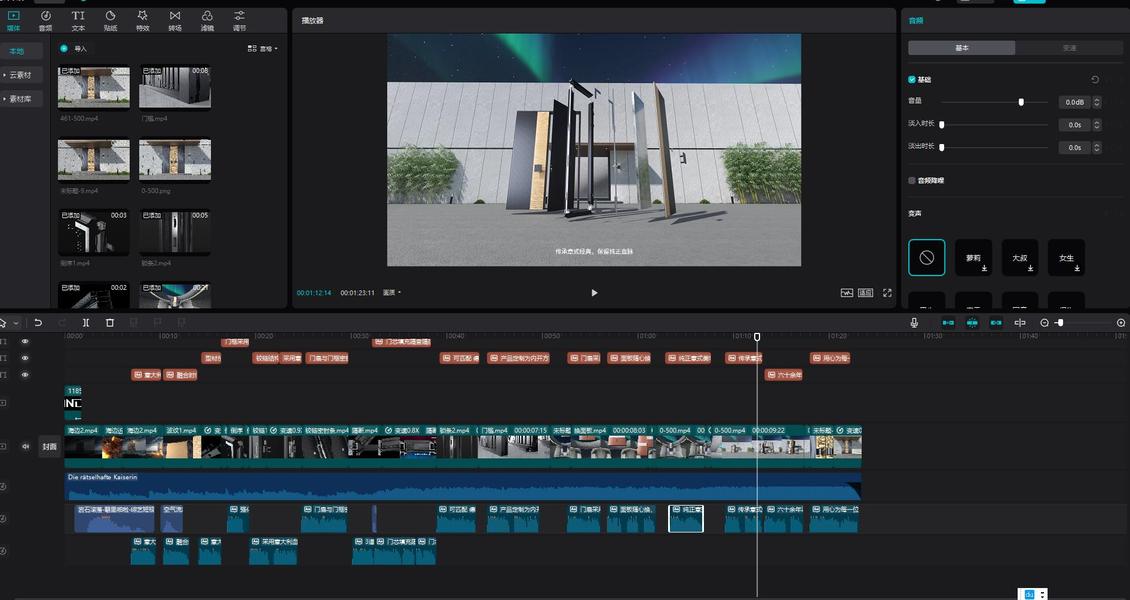
Task: Enter fullscreen preview in player
Action: [x=887, y=292]
